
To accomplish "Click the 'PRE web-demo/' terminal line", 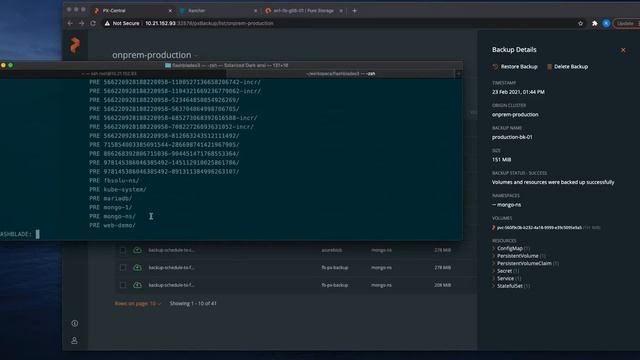I will coord(113,225).
